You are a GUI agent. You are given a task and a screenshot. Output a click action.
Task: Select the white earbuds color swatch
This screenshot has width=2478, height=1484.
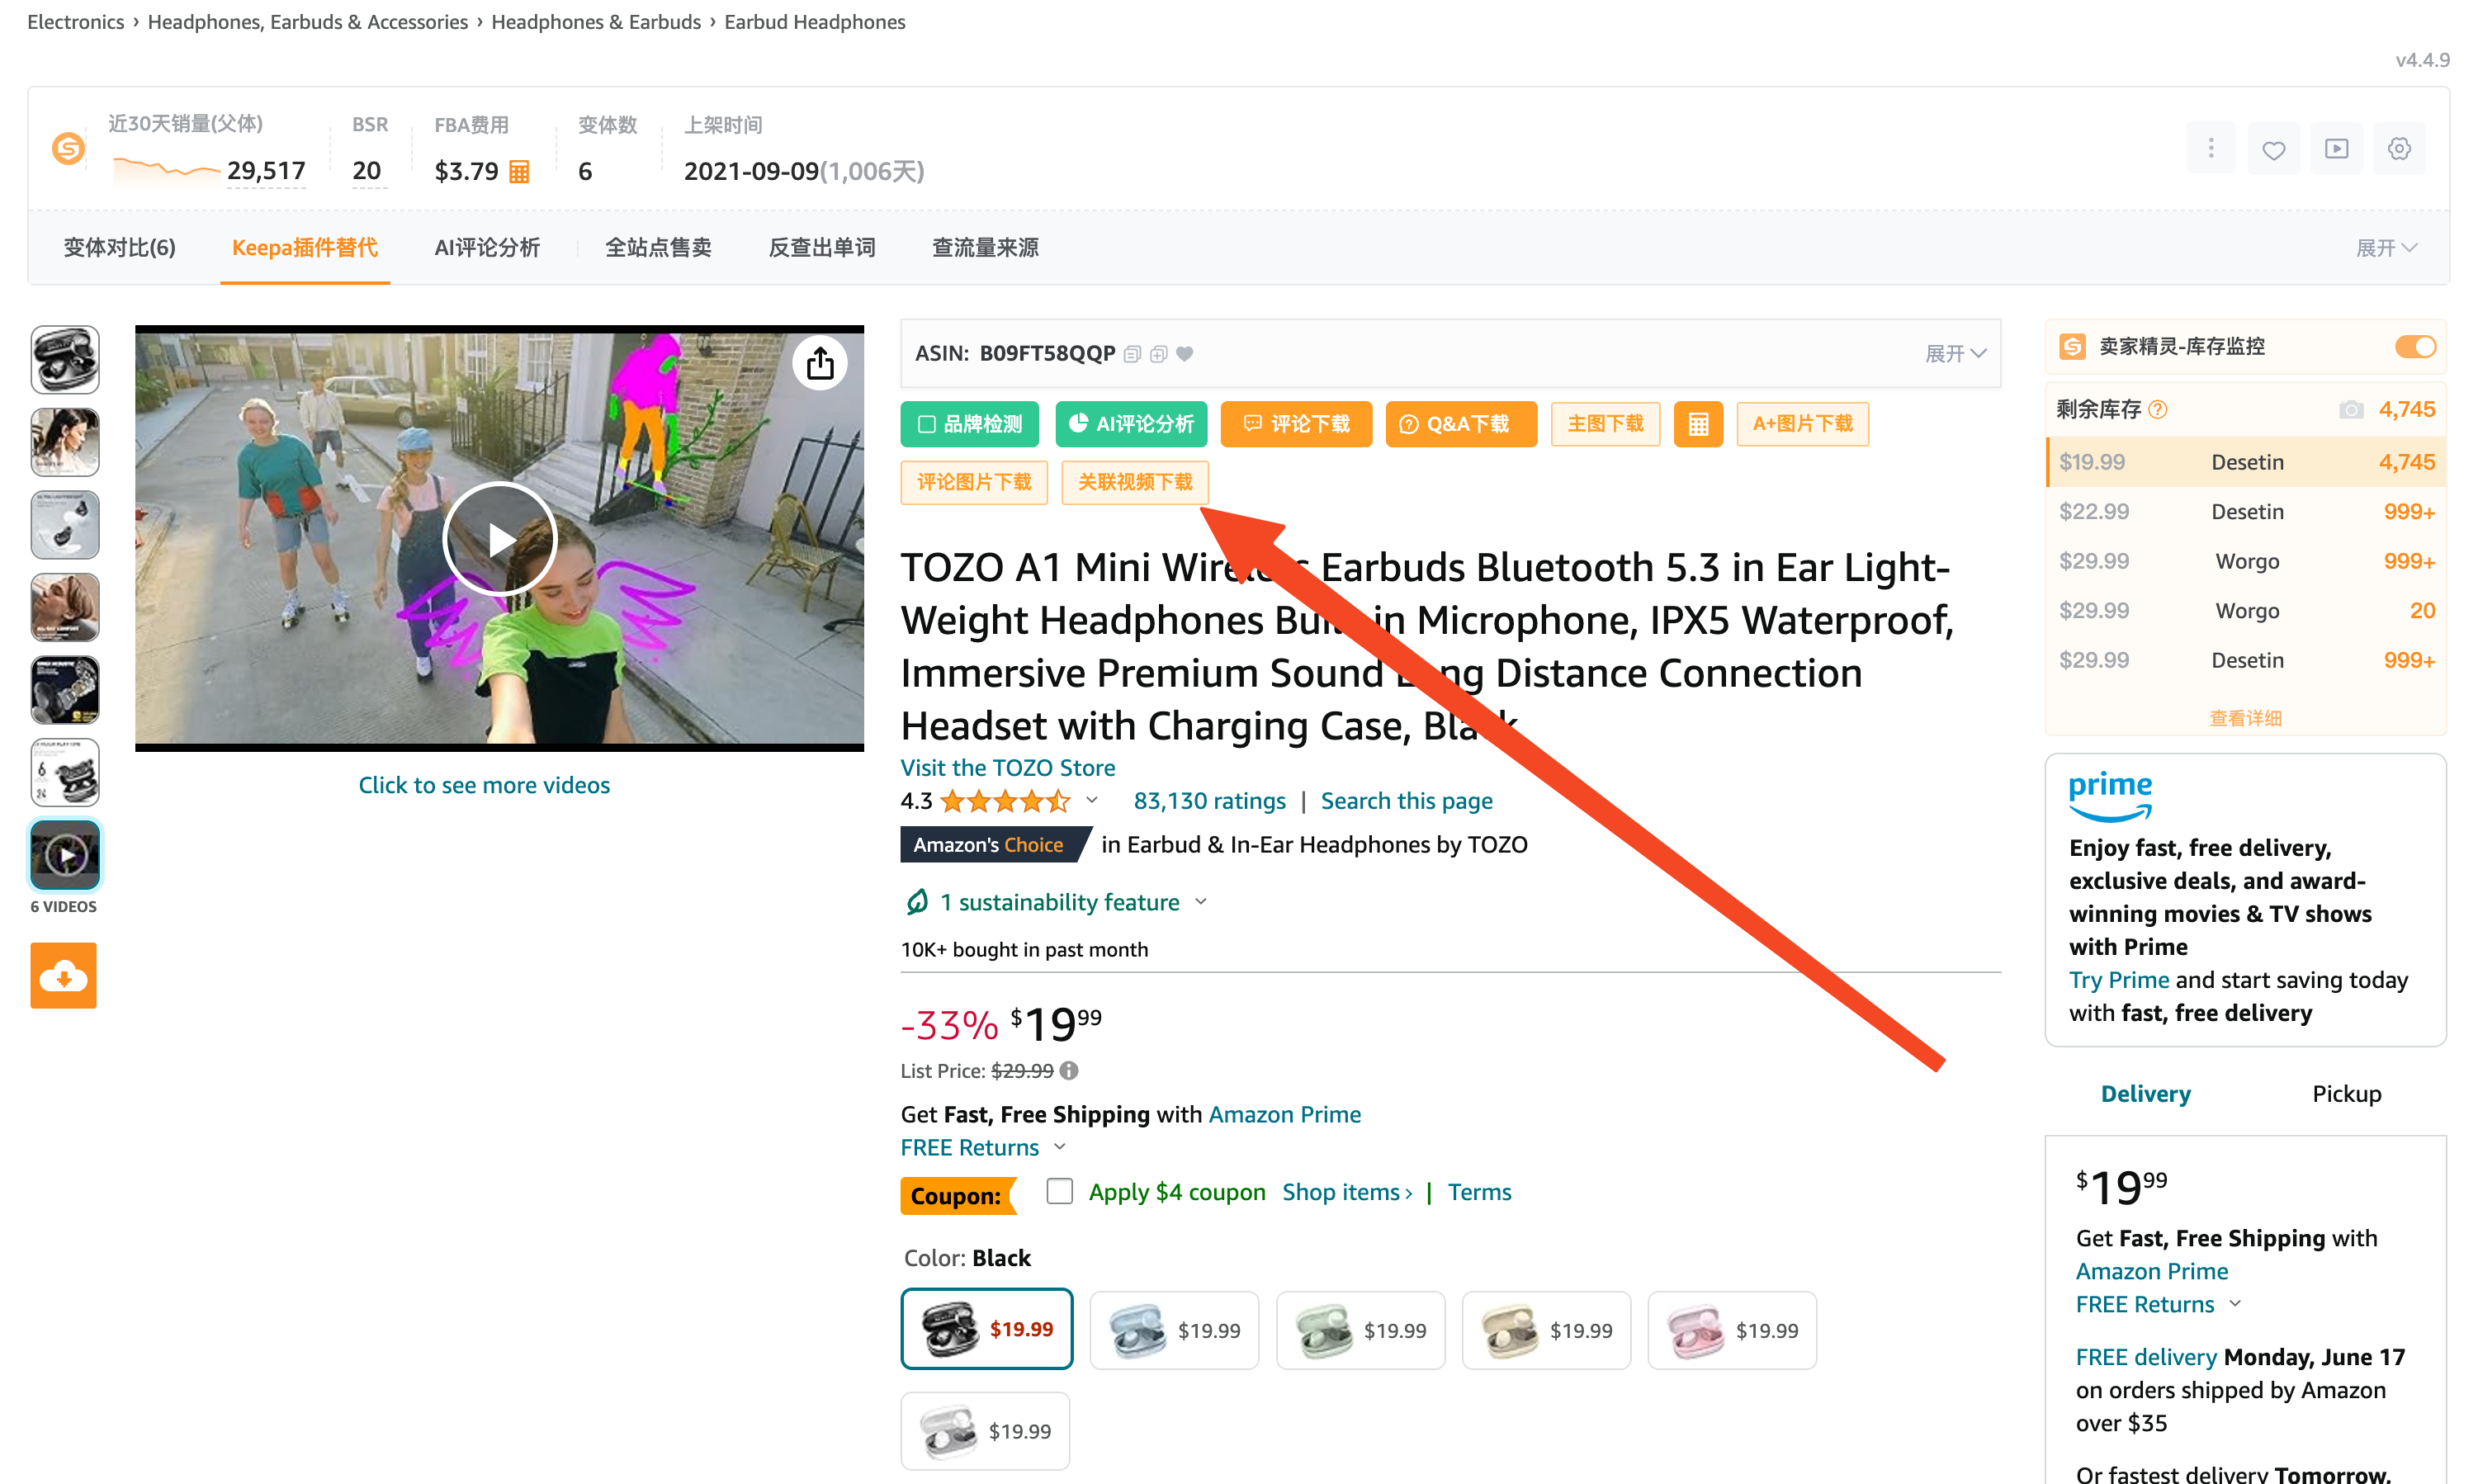click(x=985, y=1431)
